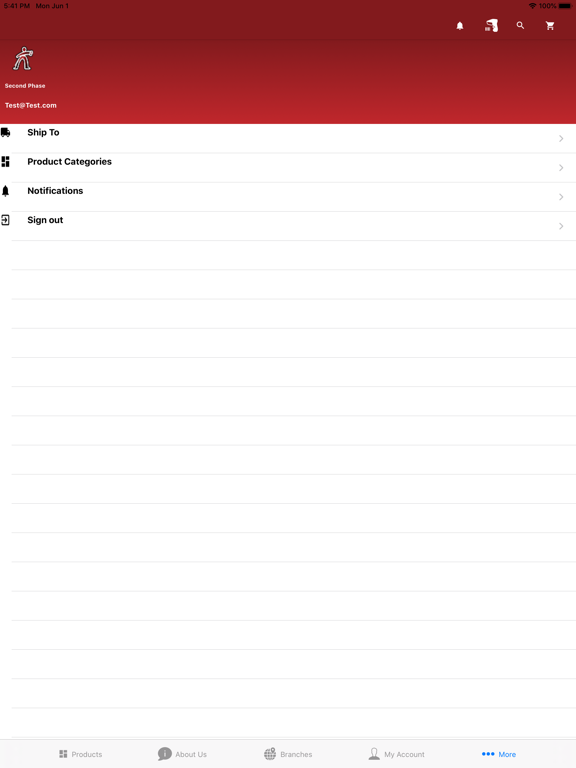Image resolution: width=576 pixels, height=768 pixels.
Task: Tap the Sign out door icon
Action: [x=5, y=220]
